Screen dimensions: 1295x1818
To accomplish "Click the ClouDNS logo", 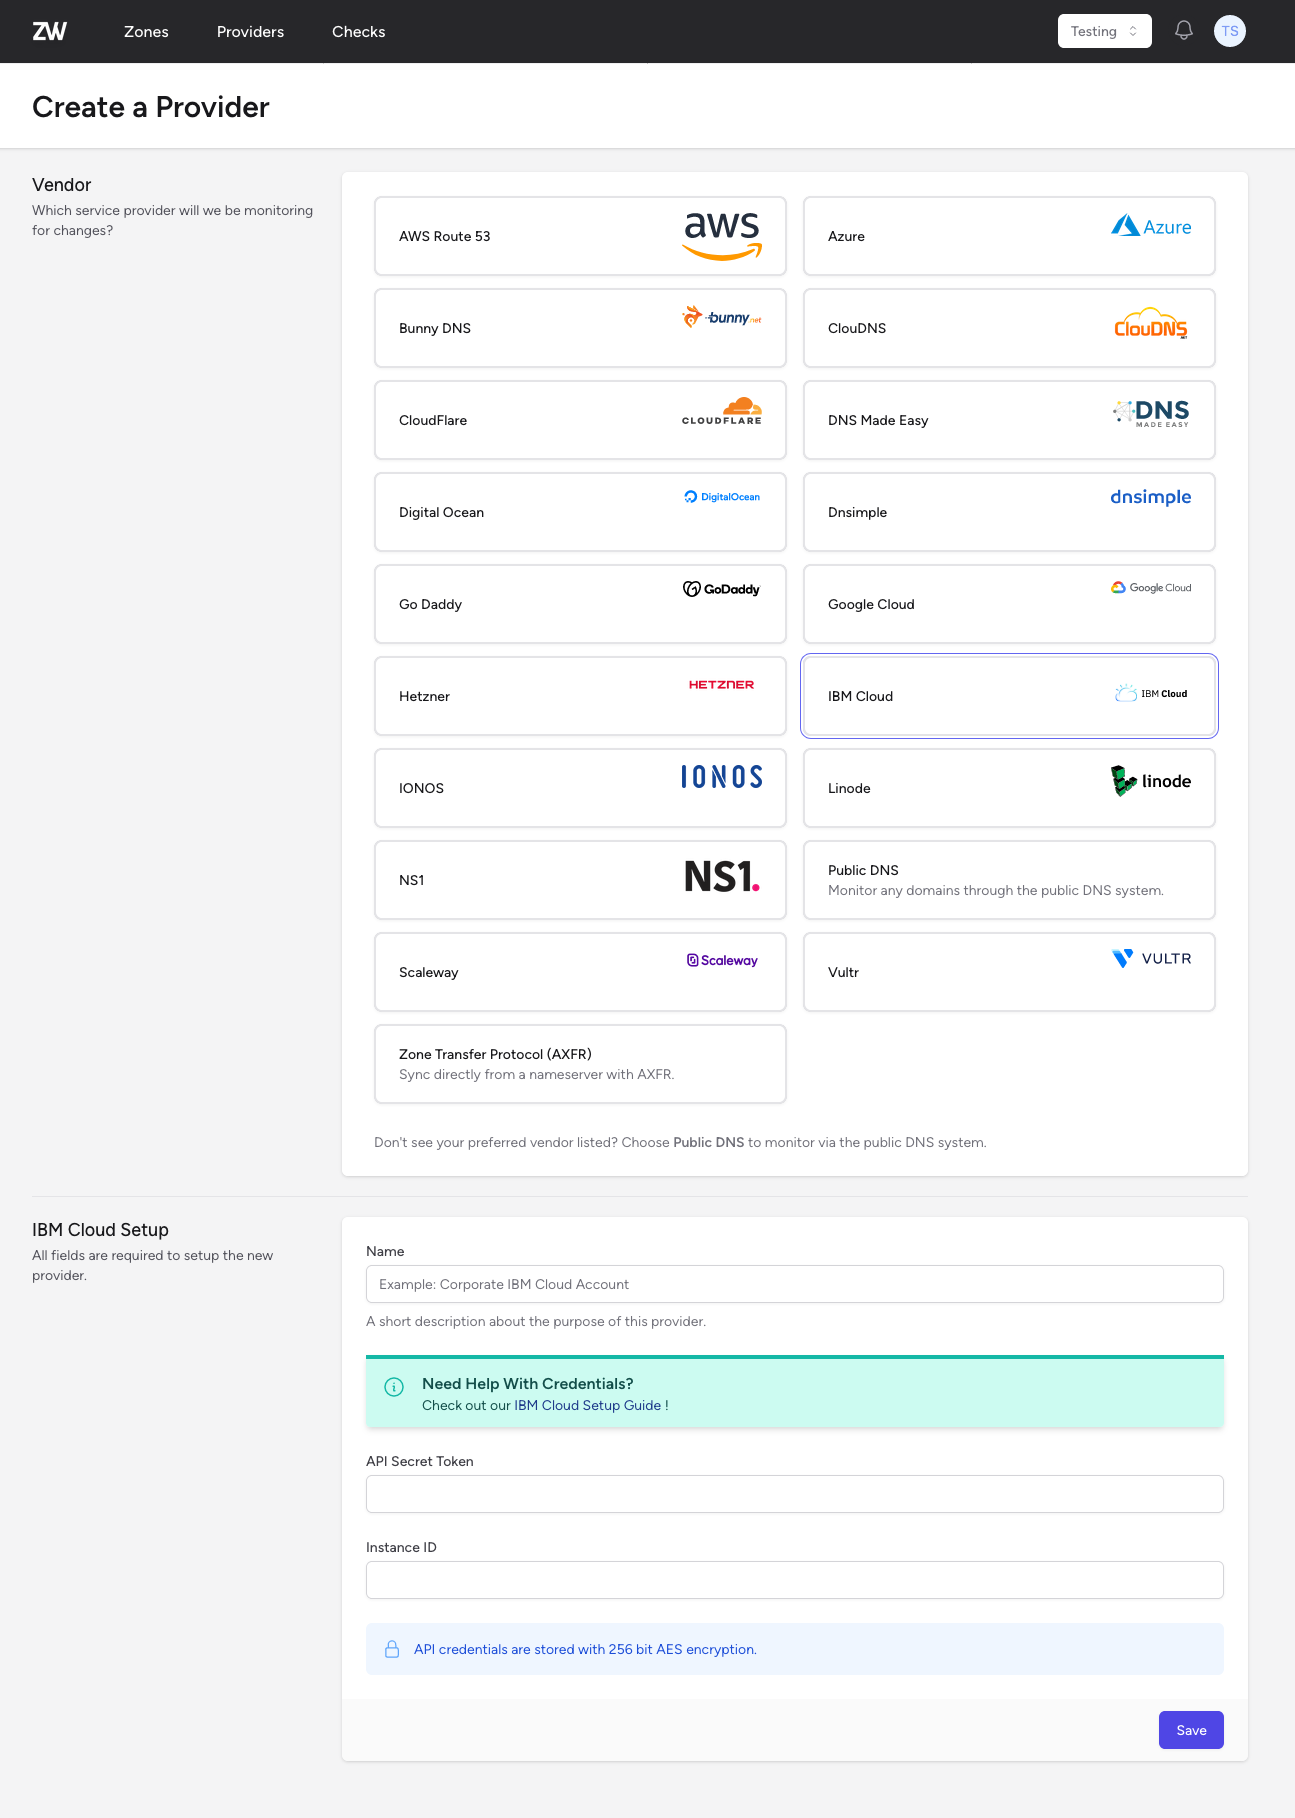I will [x=1151, y=323].
